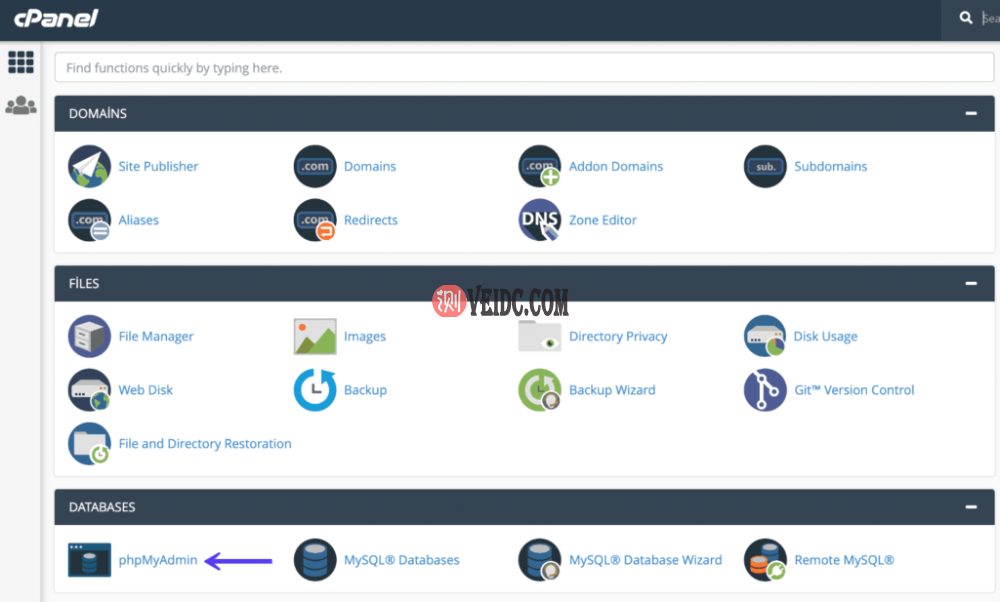Open File and Directory Restoration
The image size is (1000, 602).
coord(204,443)
